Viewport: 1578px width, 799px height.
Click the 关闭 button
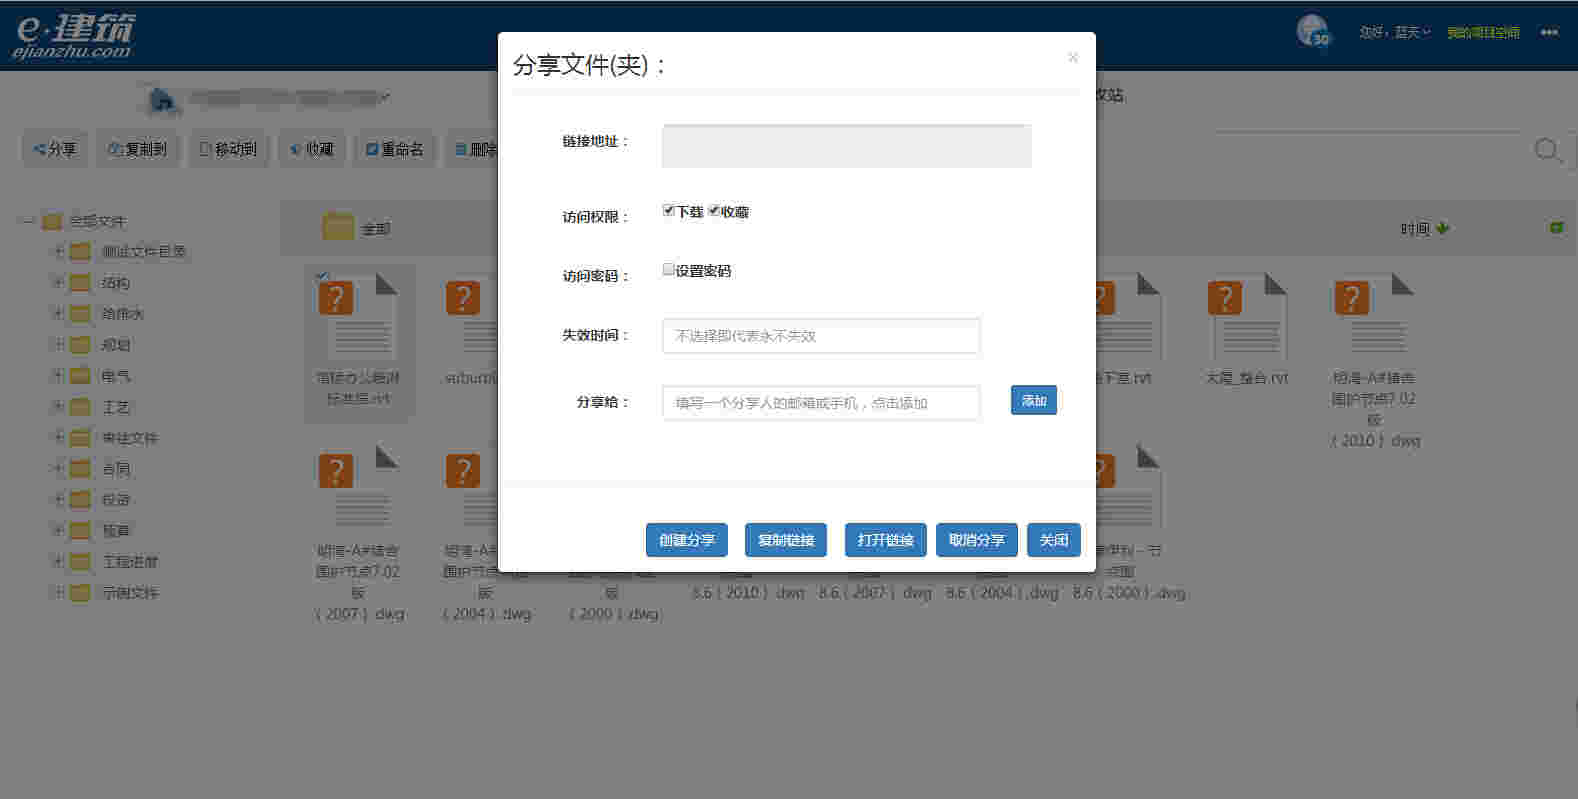1054,540
